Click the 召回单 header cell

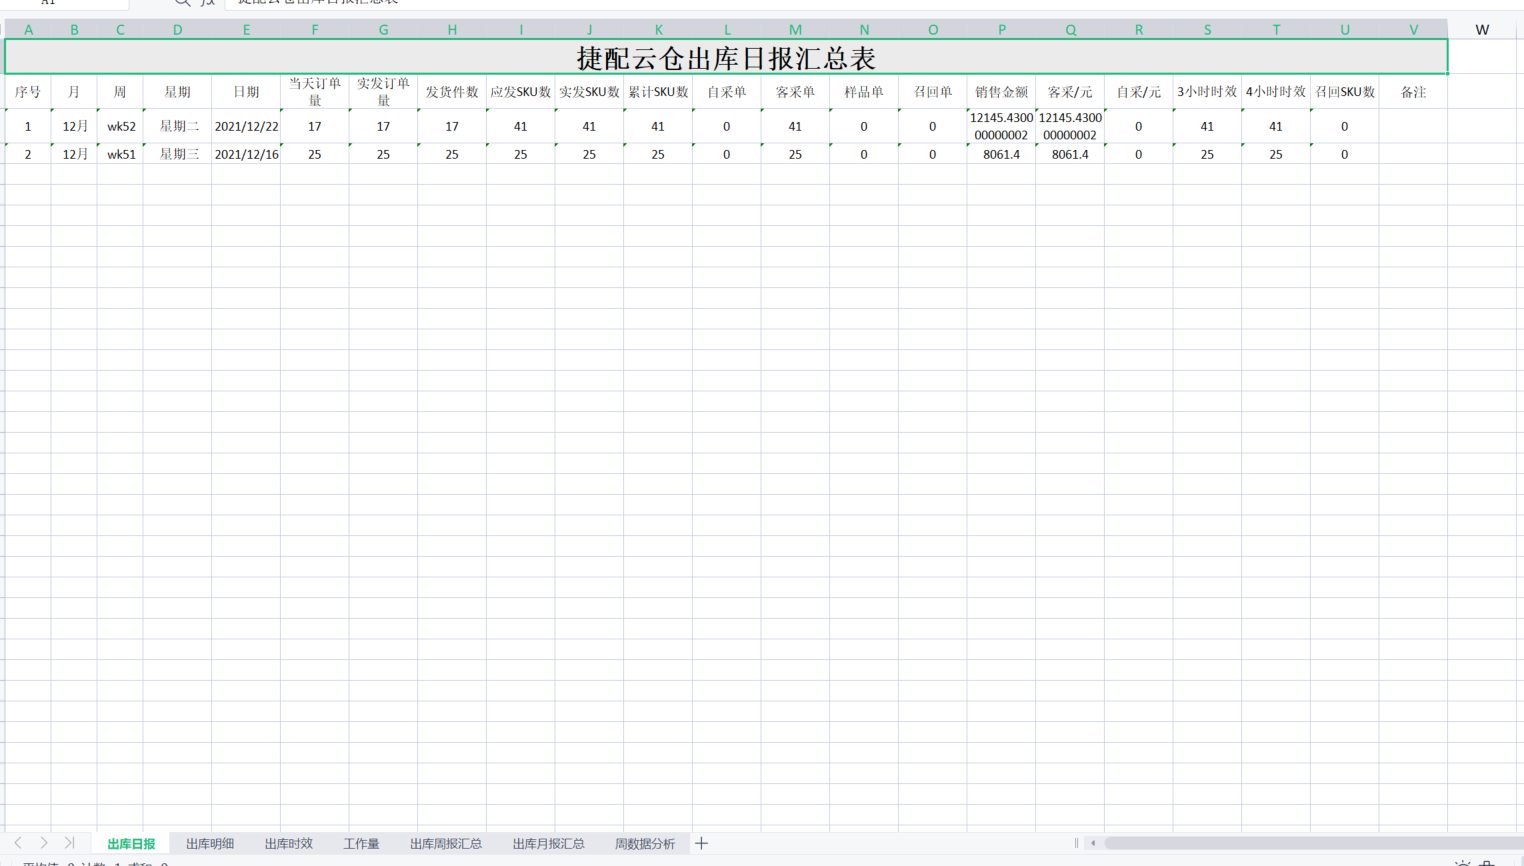[933, 92]
